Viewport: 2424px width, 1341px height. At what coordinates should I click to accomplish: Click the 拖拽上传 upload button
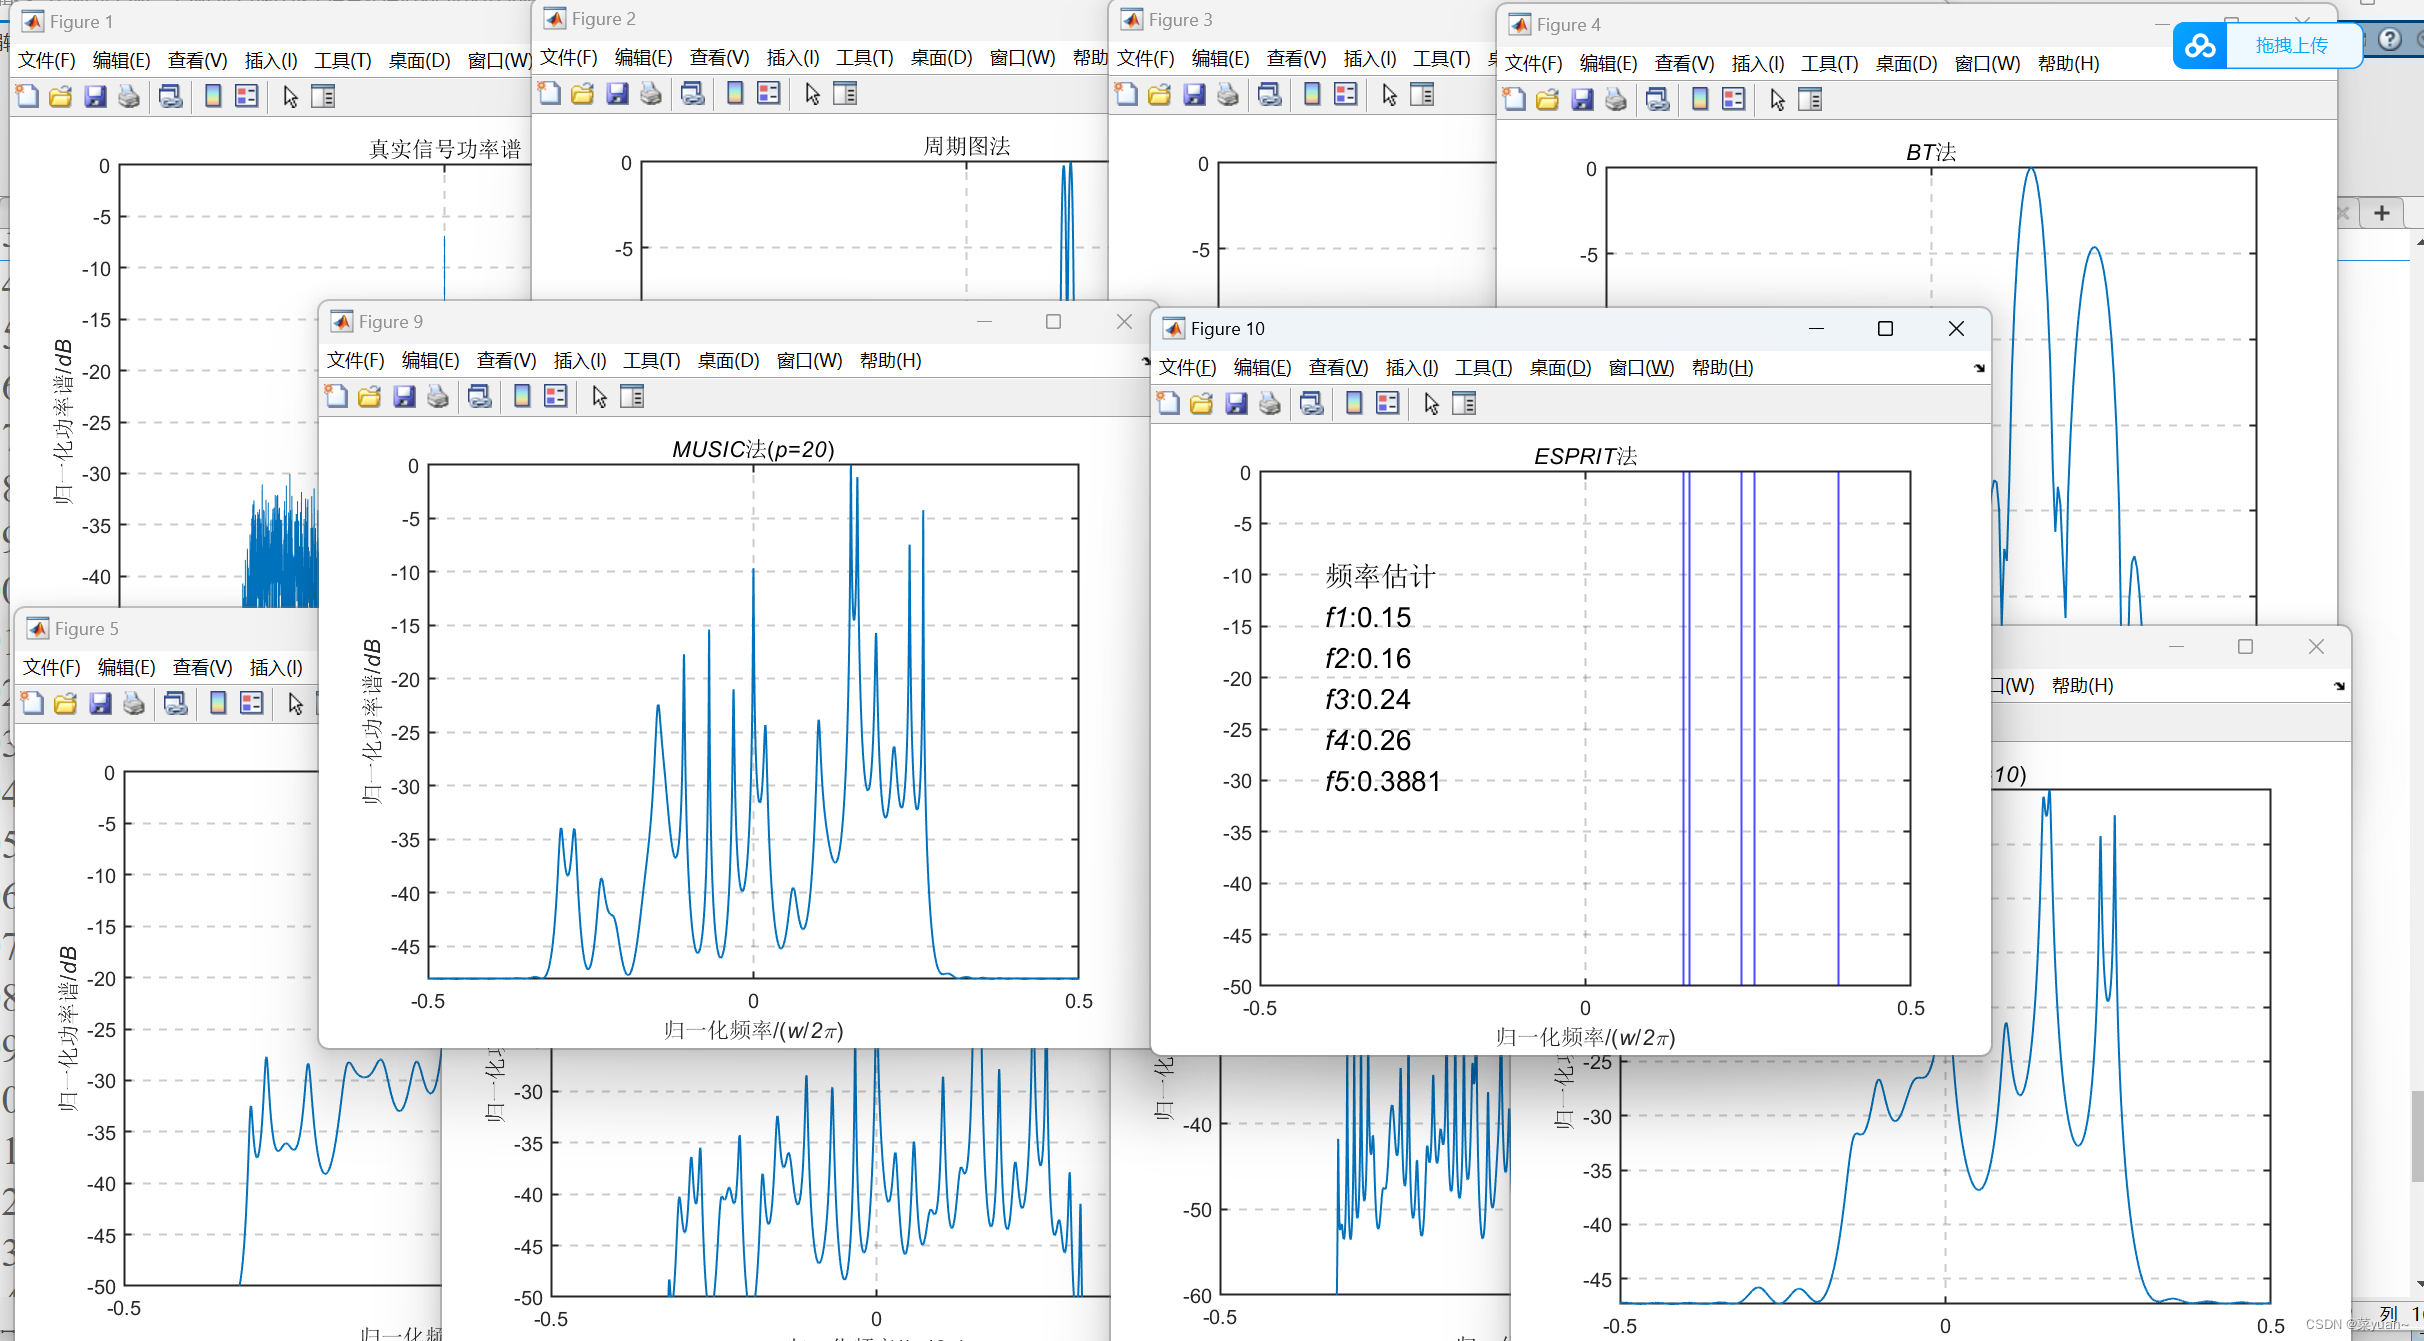2292,45
